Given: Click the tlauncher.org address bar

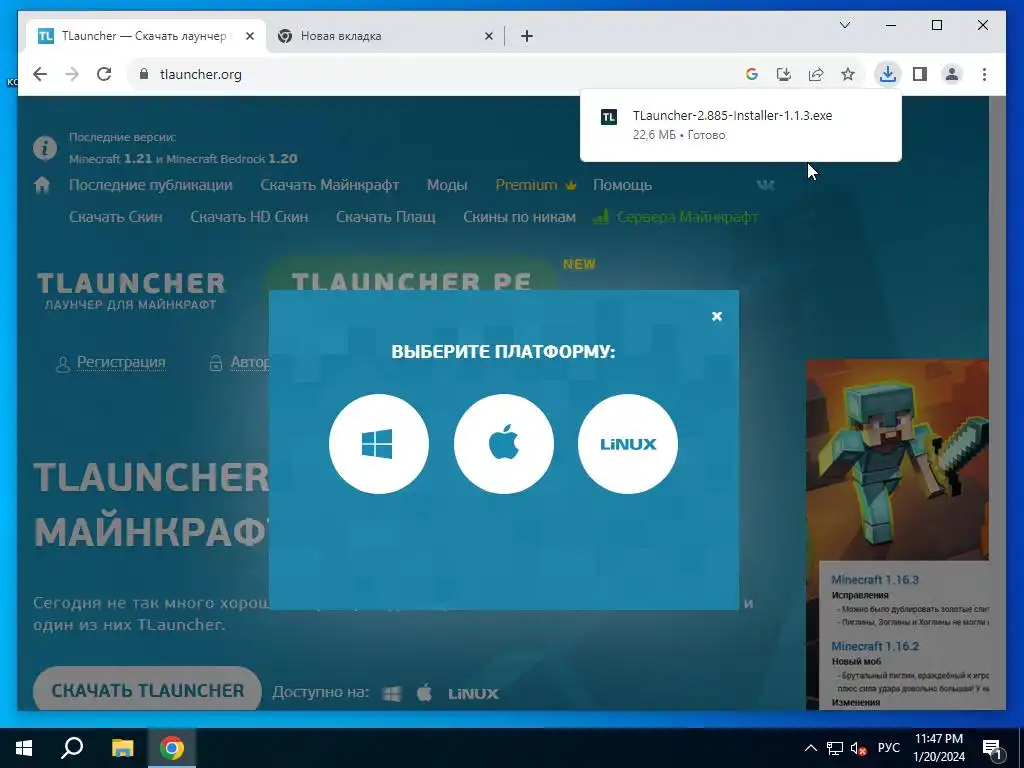Looking at the screenshot, I should tap(431, 74).
